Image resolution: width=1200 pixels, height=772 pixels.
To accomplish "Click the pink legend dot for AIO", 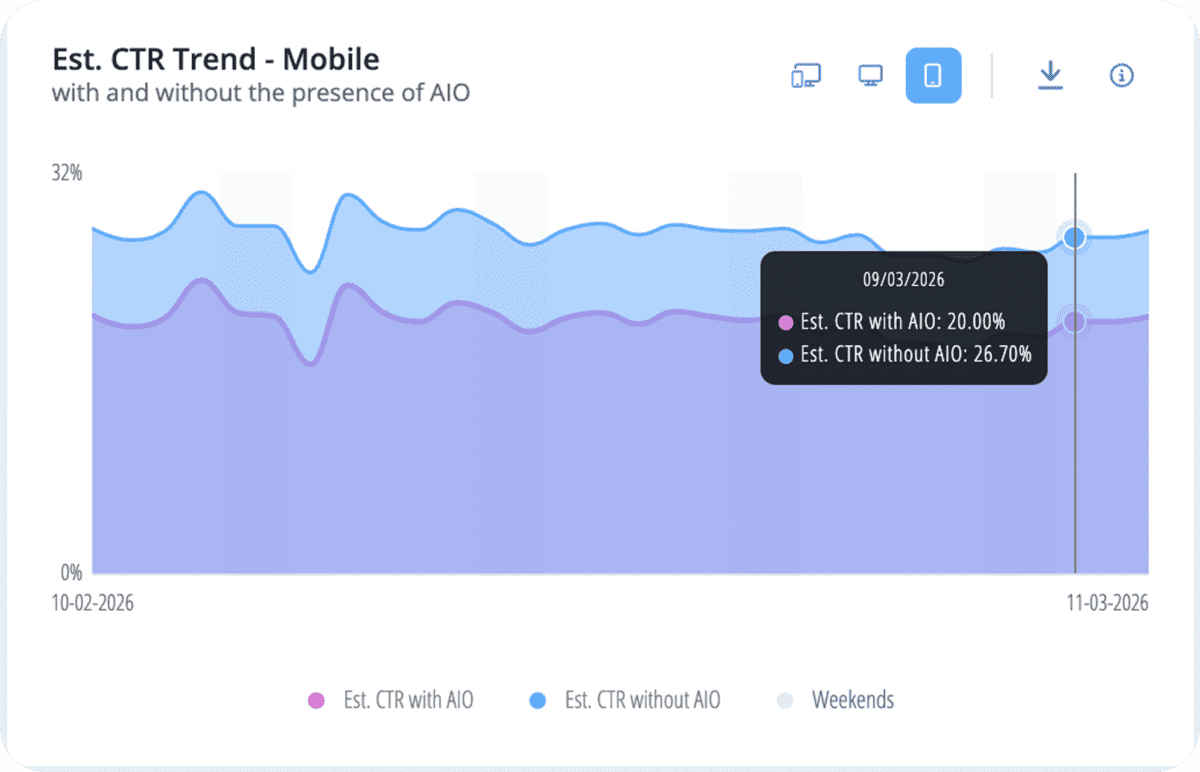I will pyautogui.click(x=318, y=700).
